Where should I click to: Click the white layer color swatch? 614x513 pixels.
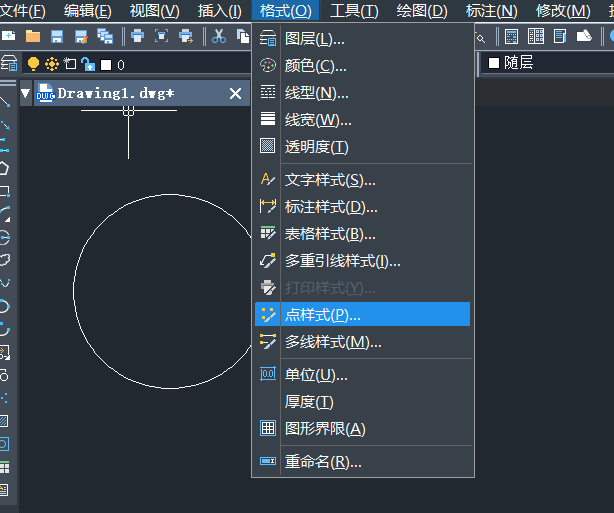[x=106, y=65]
